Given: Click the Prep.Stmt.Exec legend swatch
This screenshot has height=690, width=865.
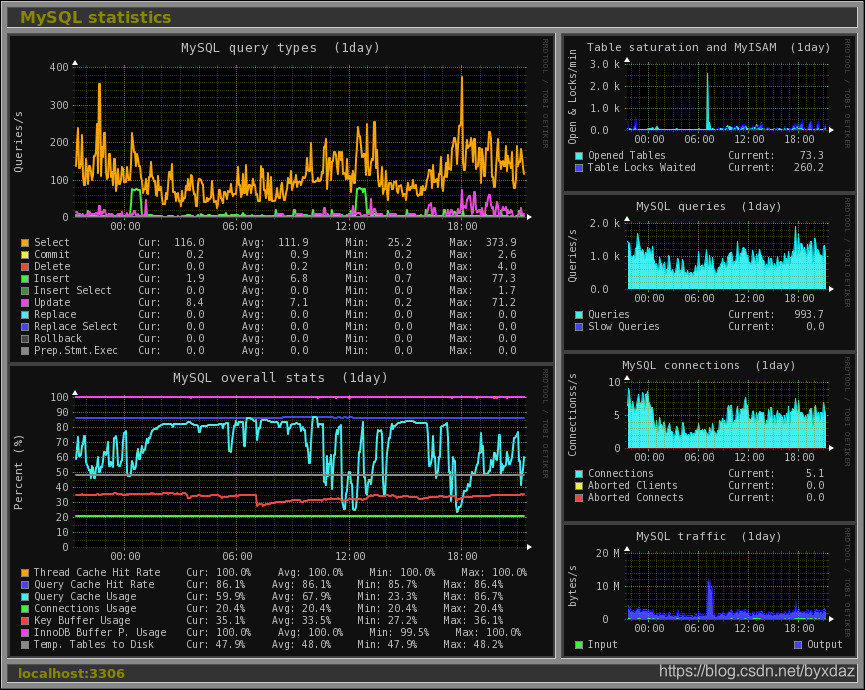Looking at the screenshot, I should (x=25, y=351).
